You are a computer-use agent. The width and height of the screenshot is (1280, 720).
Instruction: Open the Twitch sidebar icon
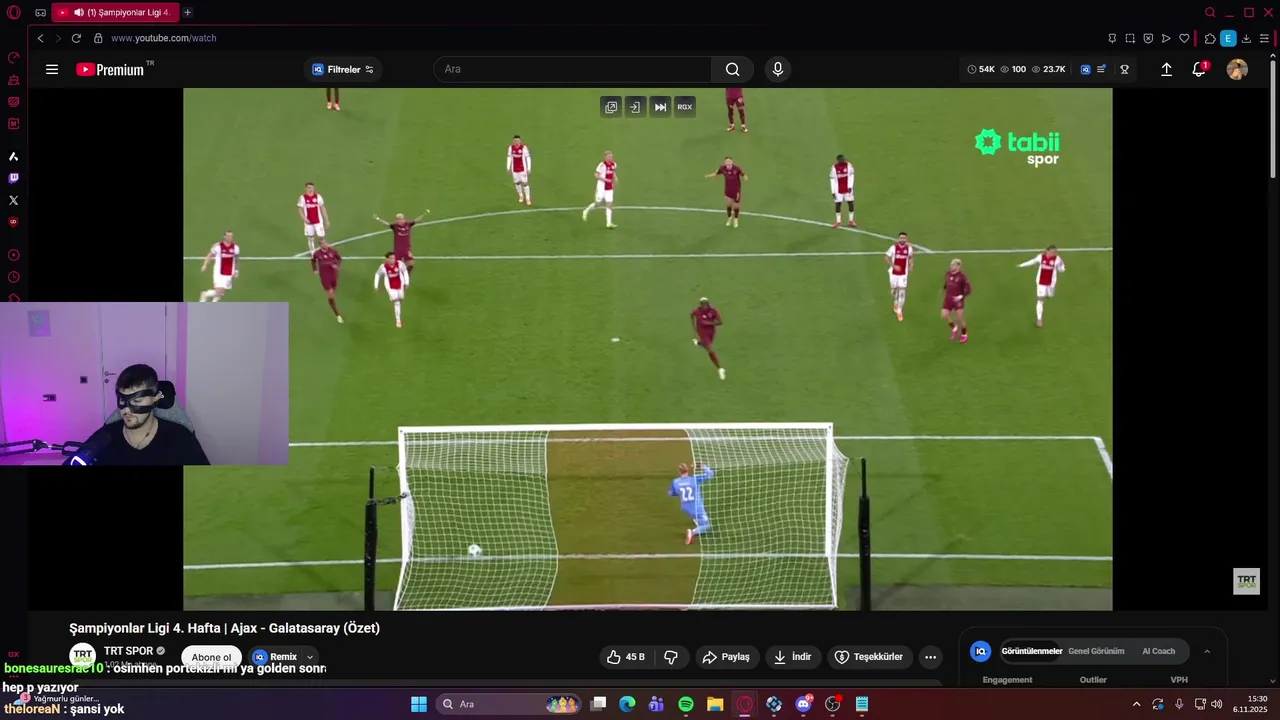click(13, 178)
